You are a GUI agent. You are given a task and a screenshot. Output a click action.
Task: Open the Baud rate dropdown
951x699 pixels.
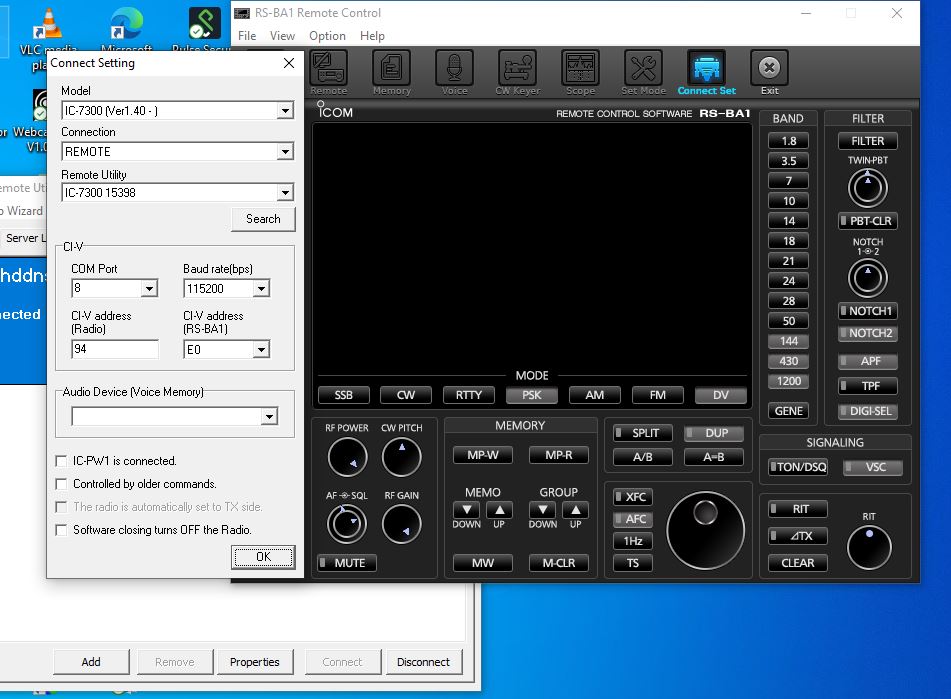(261, 289)
